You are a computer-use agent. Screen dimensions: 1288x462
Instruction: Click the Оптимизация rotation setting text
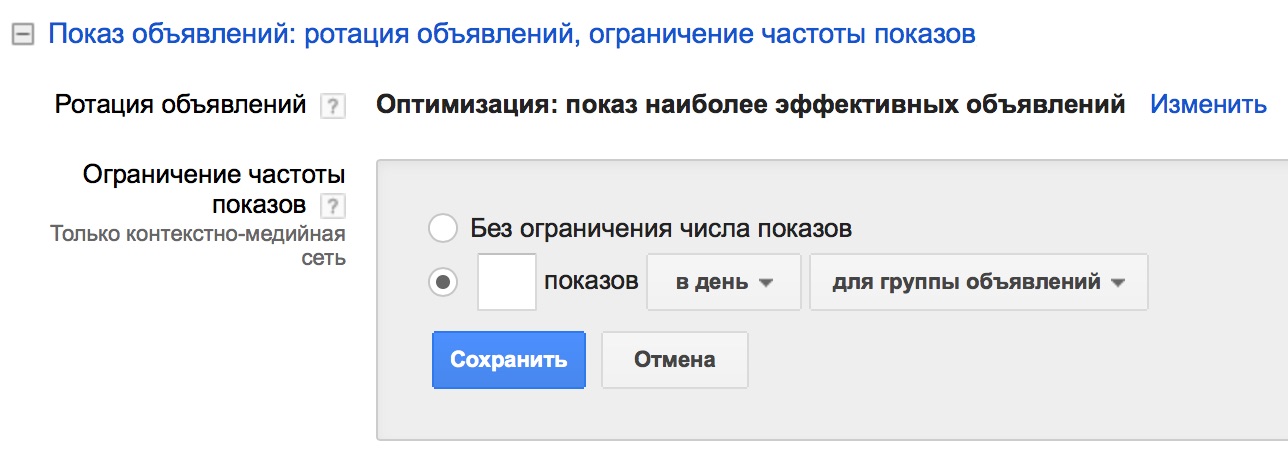click(750, 104)
